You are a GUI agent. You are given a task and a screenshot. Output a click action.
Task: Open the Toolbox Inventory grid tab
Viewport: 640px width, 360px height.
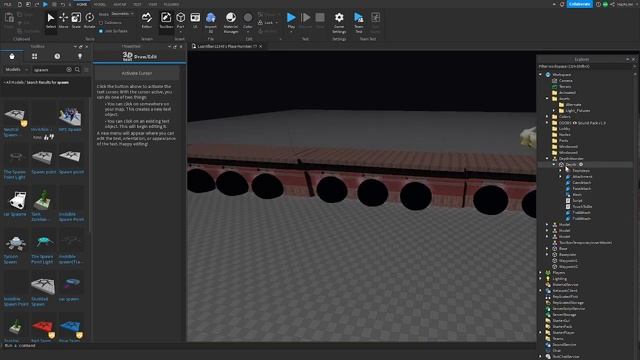34,56
